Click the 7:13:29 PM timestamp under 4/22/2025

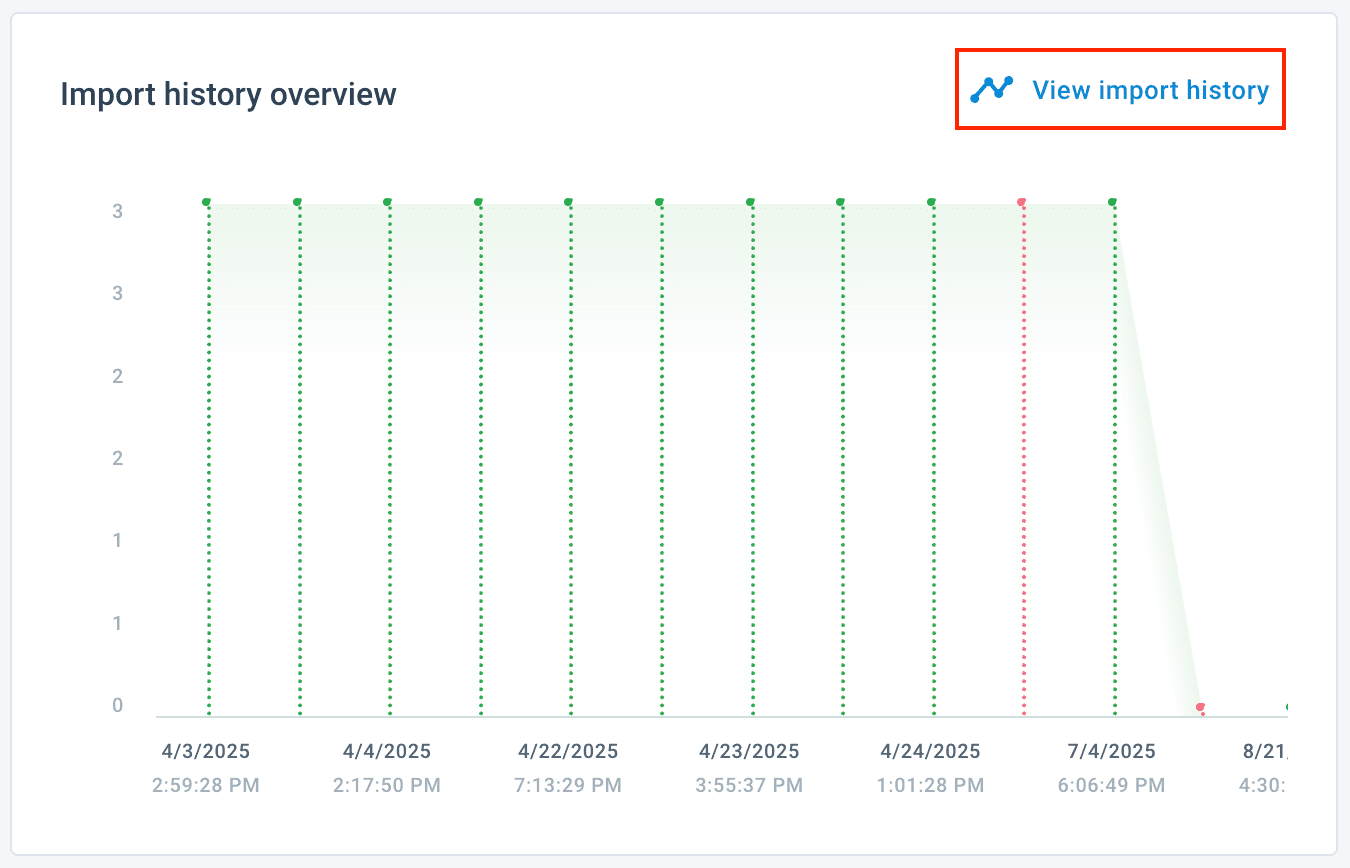click(568, 786)
